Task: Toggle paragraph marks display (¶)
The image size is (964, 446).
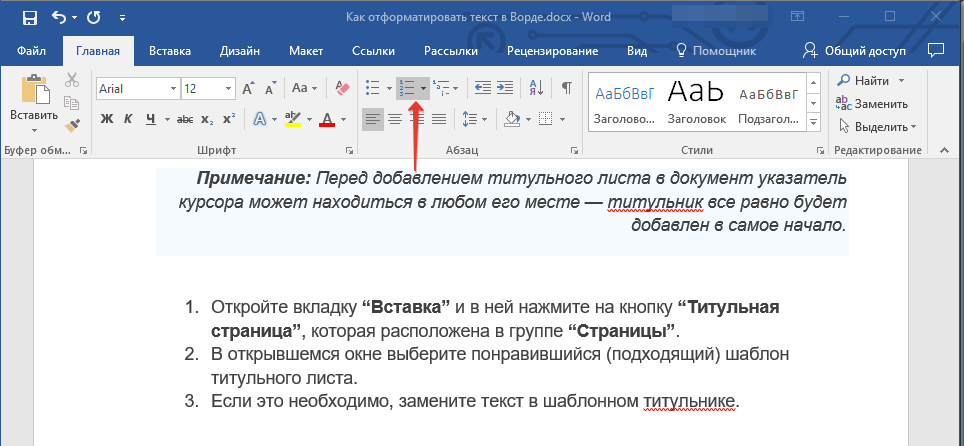Action: pyautogui.click(x=566, y=88)
